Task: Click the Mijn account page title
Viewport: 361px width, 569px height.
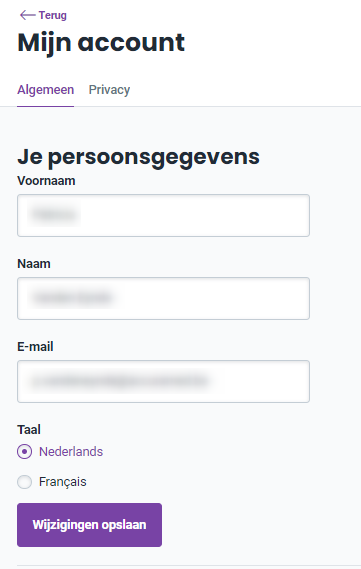Action: (101, 43)
